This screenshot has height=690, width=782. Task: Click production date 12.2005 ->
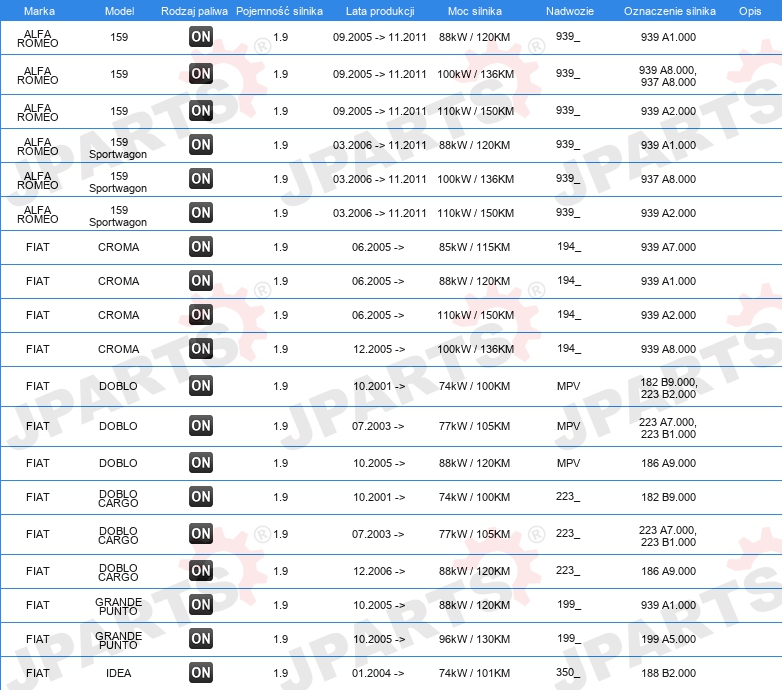click(379, 349)
